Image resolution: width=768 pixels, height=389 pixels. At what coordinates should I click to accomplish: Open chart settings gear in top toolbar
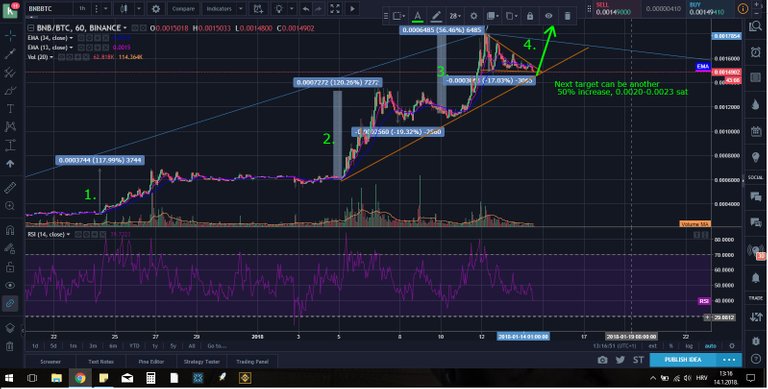click(x=156, y=9)
